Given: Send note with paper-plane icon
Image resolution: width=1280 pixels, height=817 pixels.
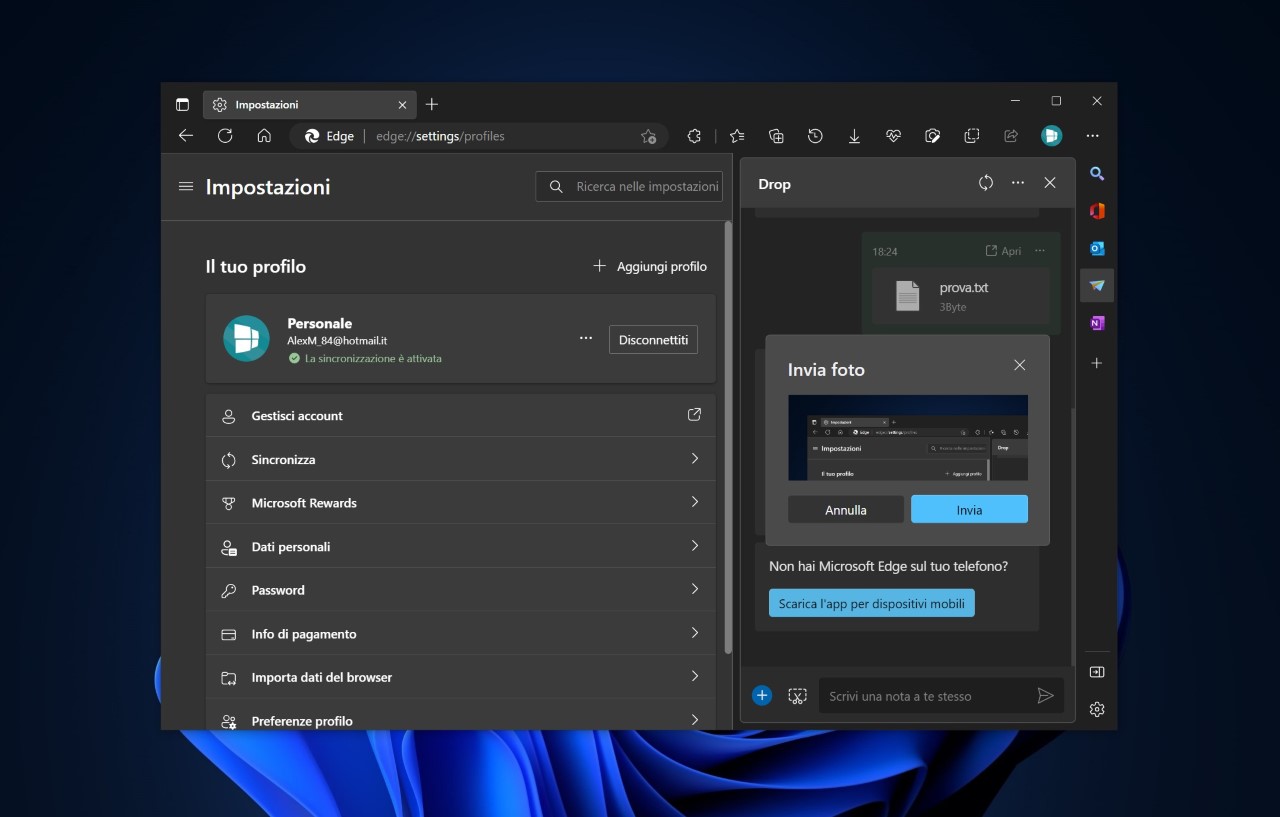Looking at the screenshot, I should [x=1045, y=696].
